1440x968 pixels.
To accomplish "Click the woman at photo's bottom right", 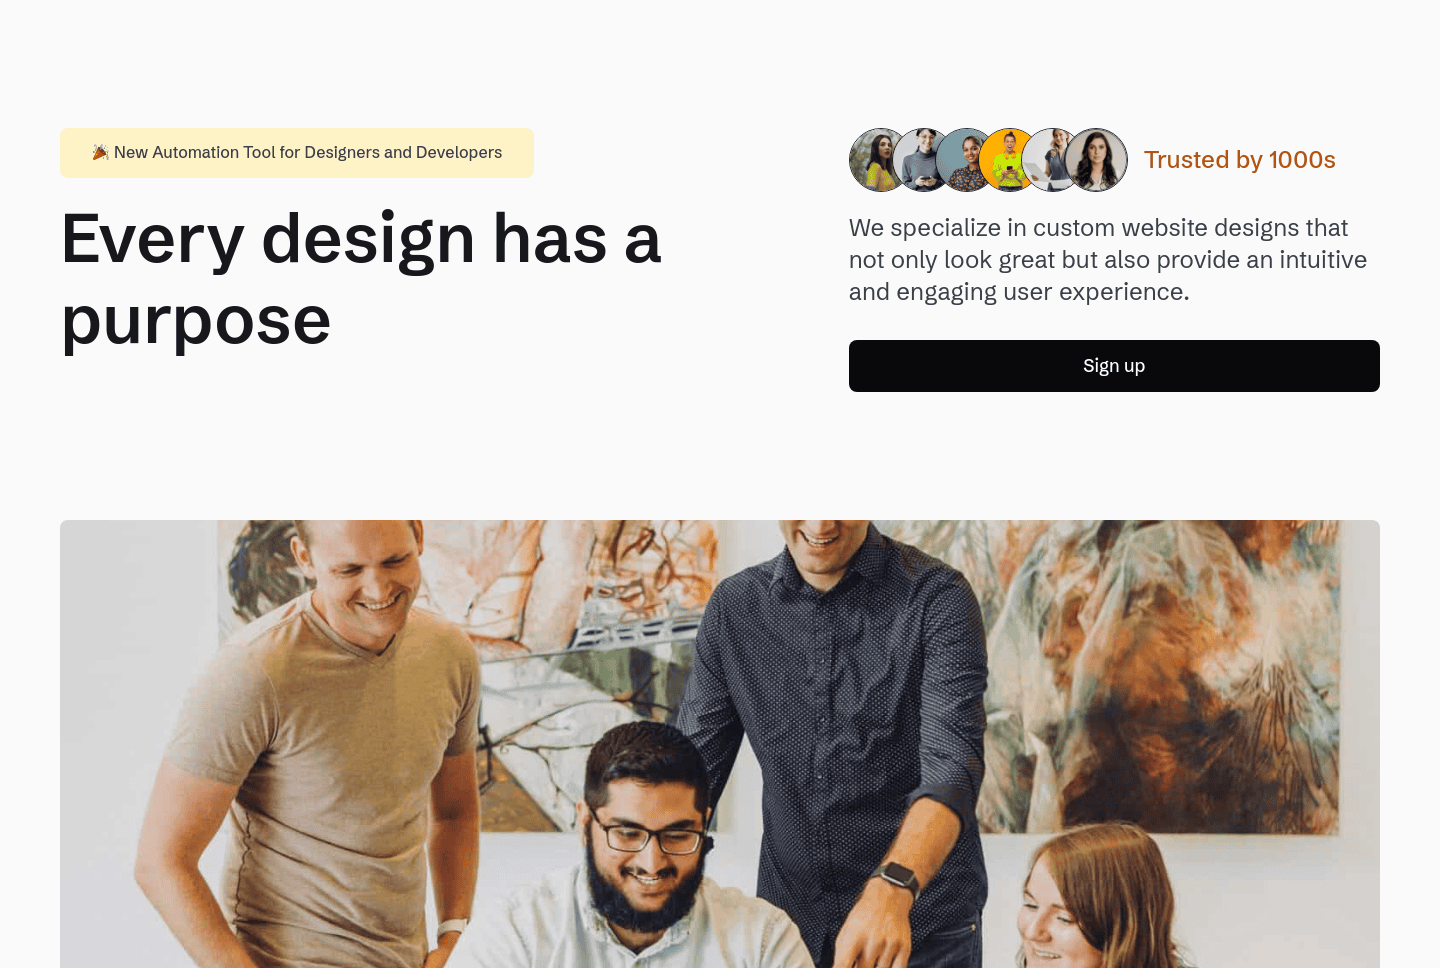I will coord(1100,900).
